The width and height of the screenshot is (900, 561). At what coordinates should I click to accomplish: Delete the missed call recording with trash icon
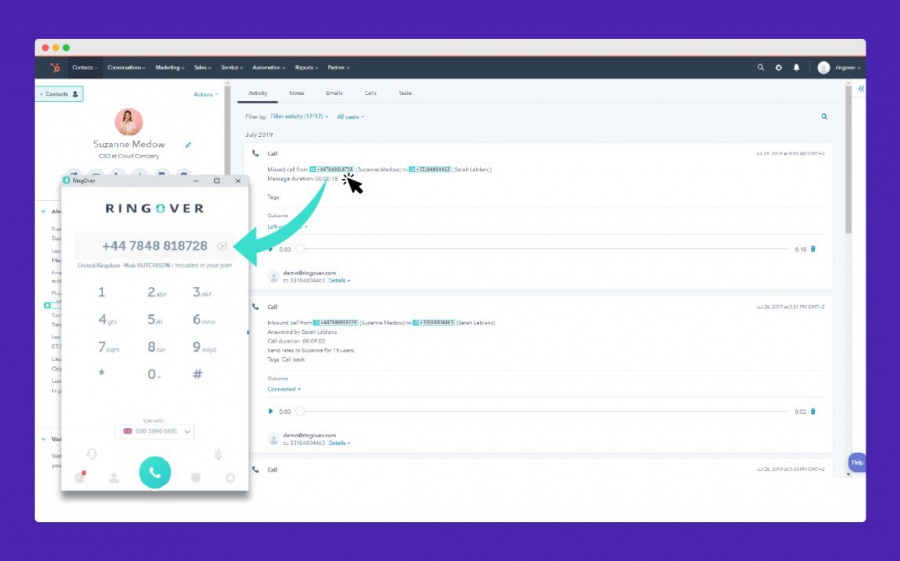pos(813,249)
